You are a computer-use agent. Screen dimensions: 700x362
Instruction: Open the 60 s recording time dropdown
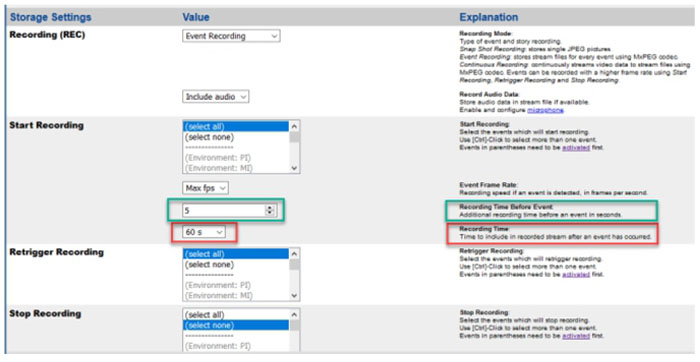pos(204,232)
